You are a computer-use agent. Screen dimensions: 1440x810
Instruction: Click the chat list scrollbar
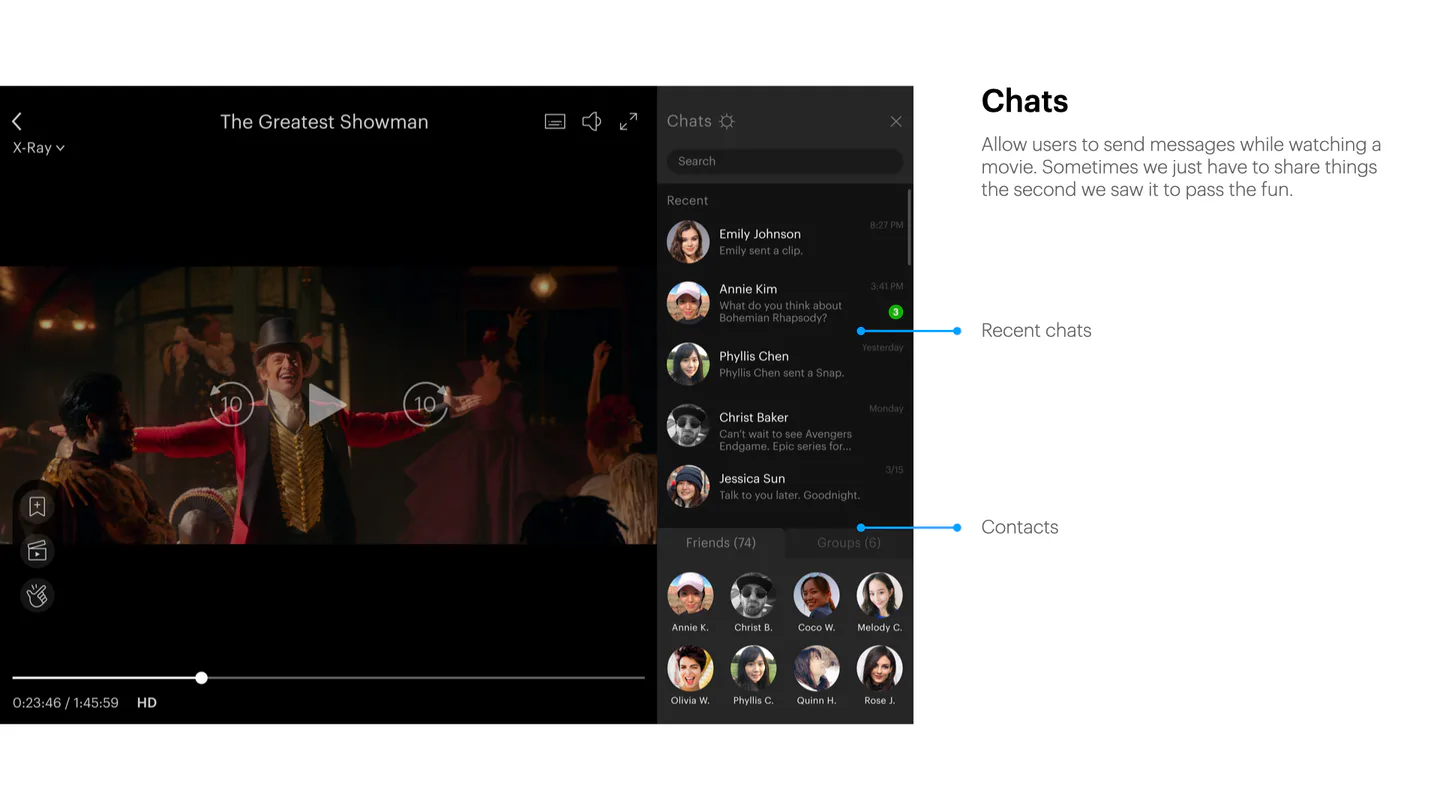pyautogui.click(x=909, y=227)
